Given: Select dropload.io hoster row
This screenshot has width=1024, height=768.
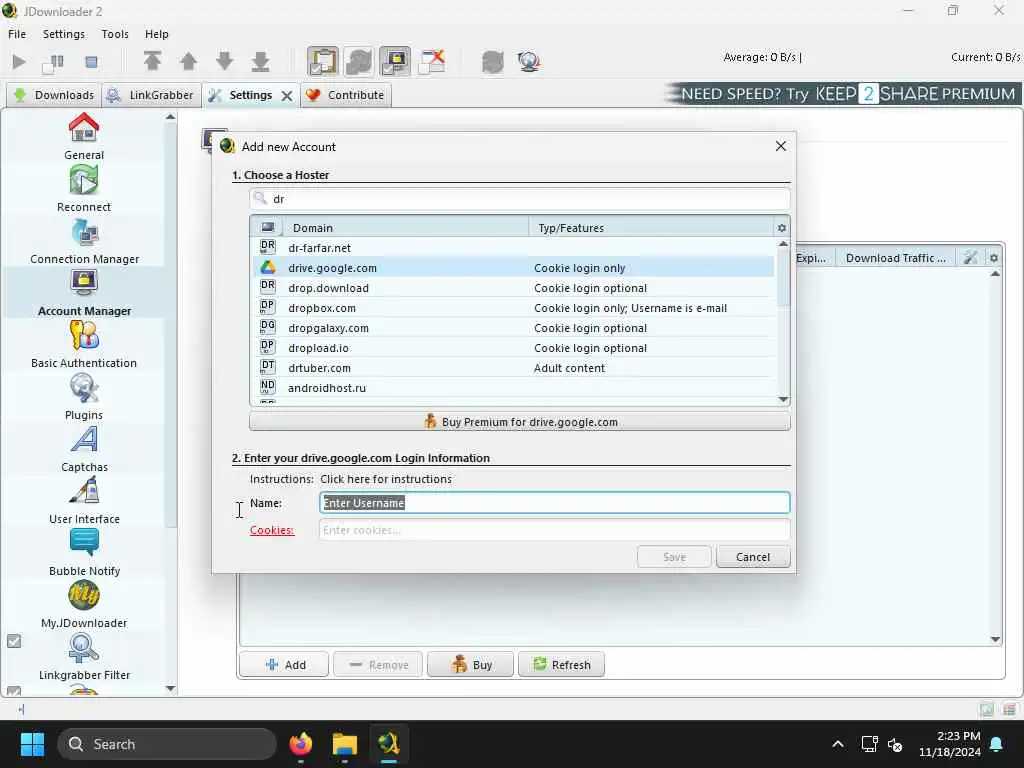Looking at the screenshot, I should [513, 348].
